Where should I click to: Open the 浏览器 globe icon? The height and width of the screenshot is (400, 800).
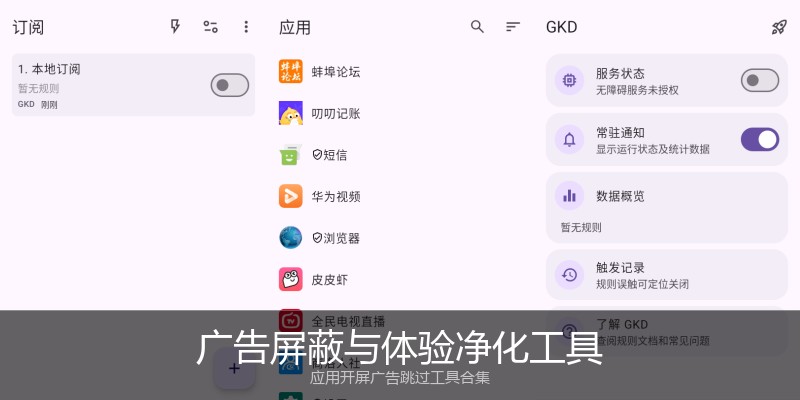point(291,238)
